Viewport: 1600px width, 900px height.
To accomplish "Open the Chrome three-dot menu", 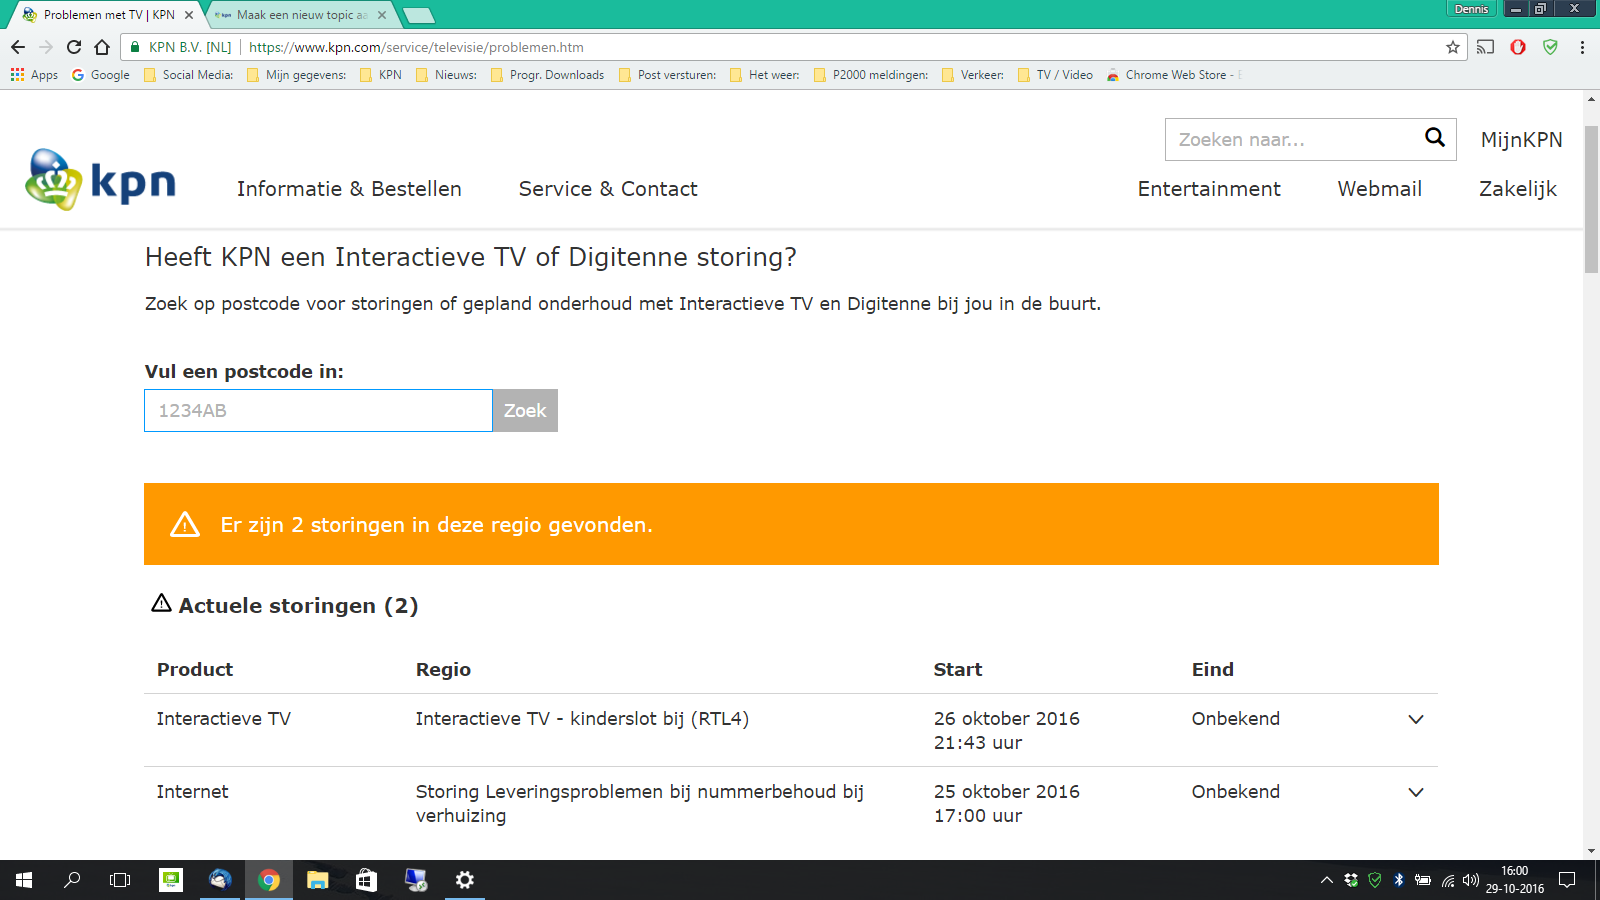I will click(1582, 47).
